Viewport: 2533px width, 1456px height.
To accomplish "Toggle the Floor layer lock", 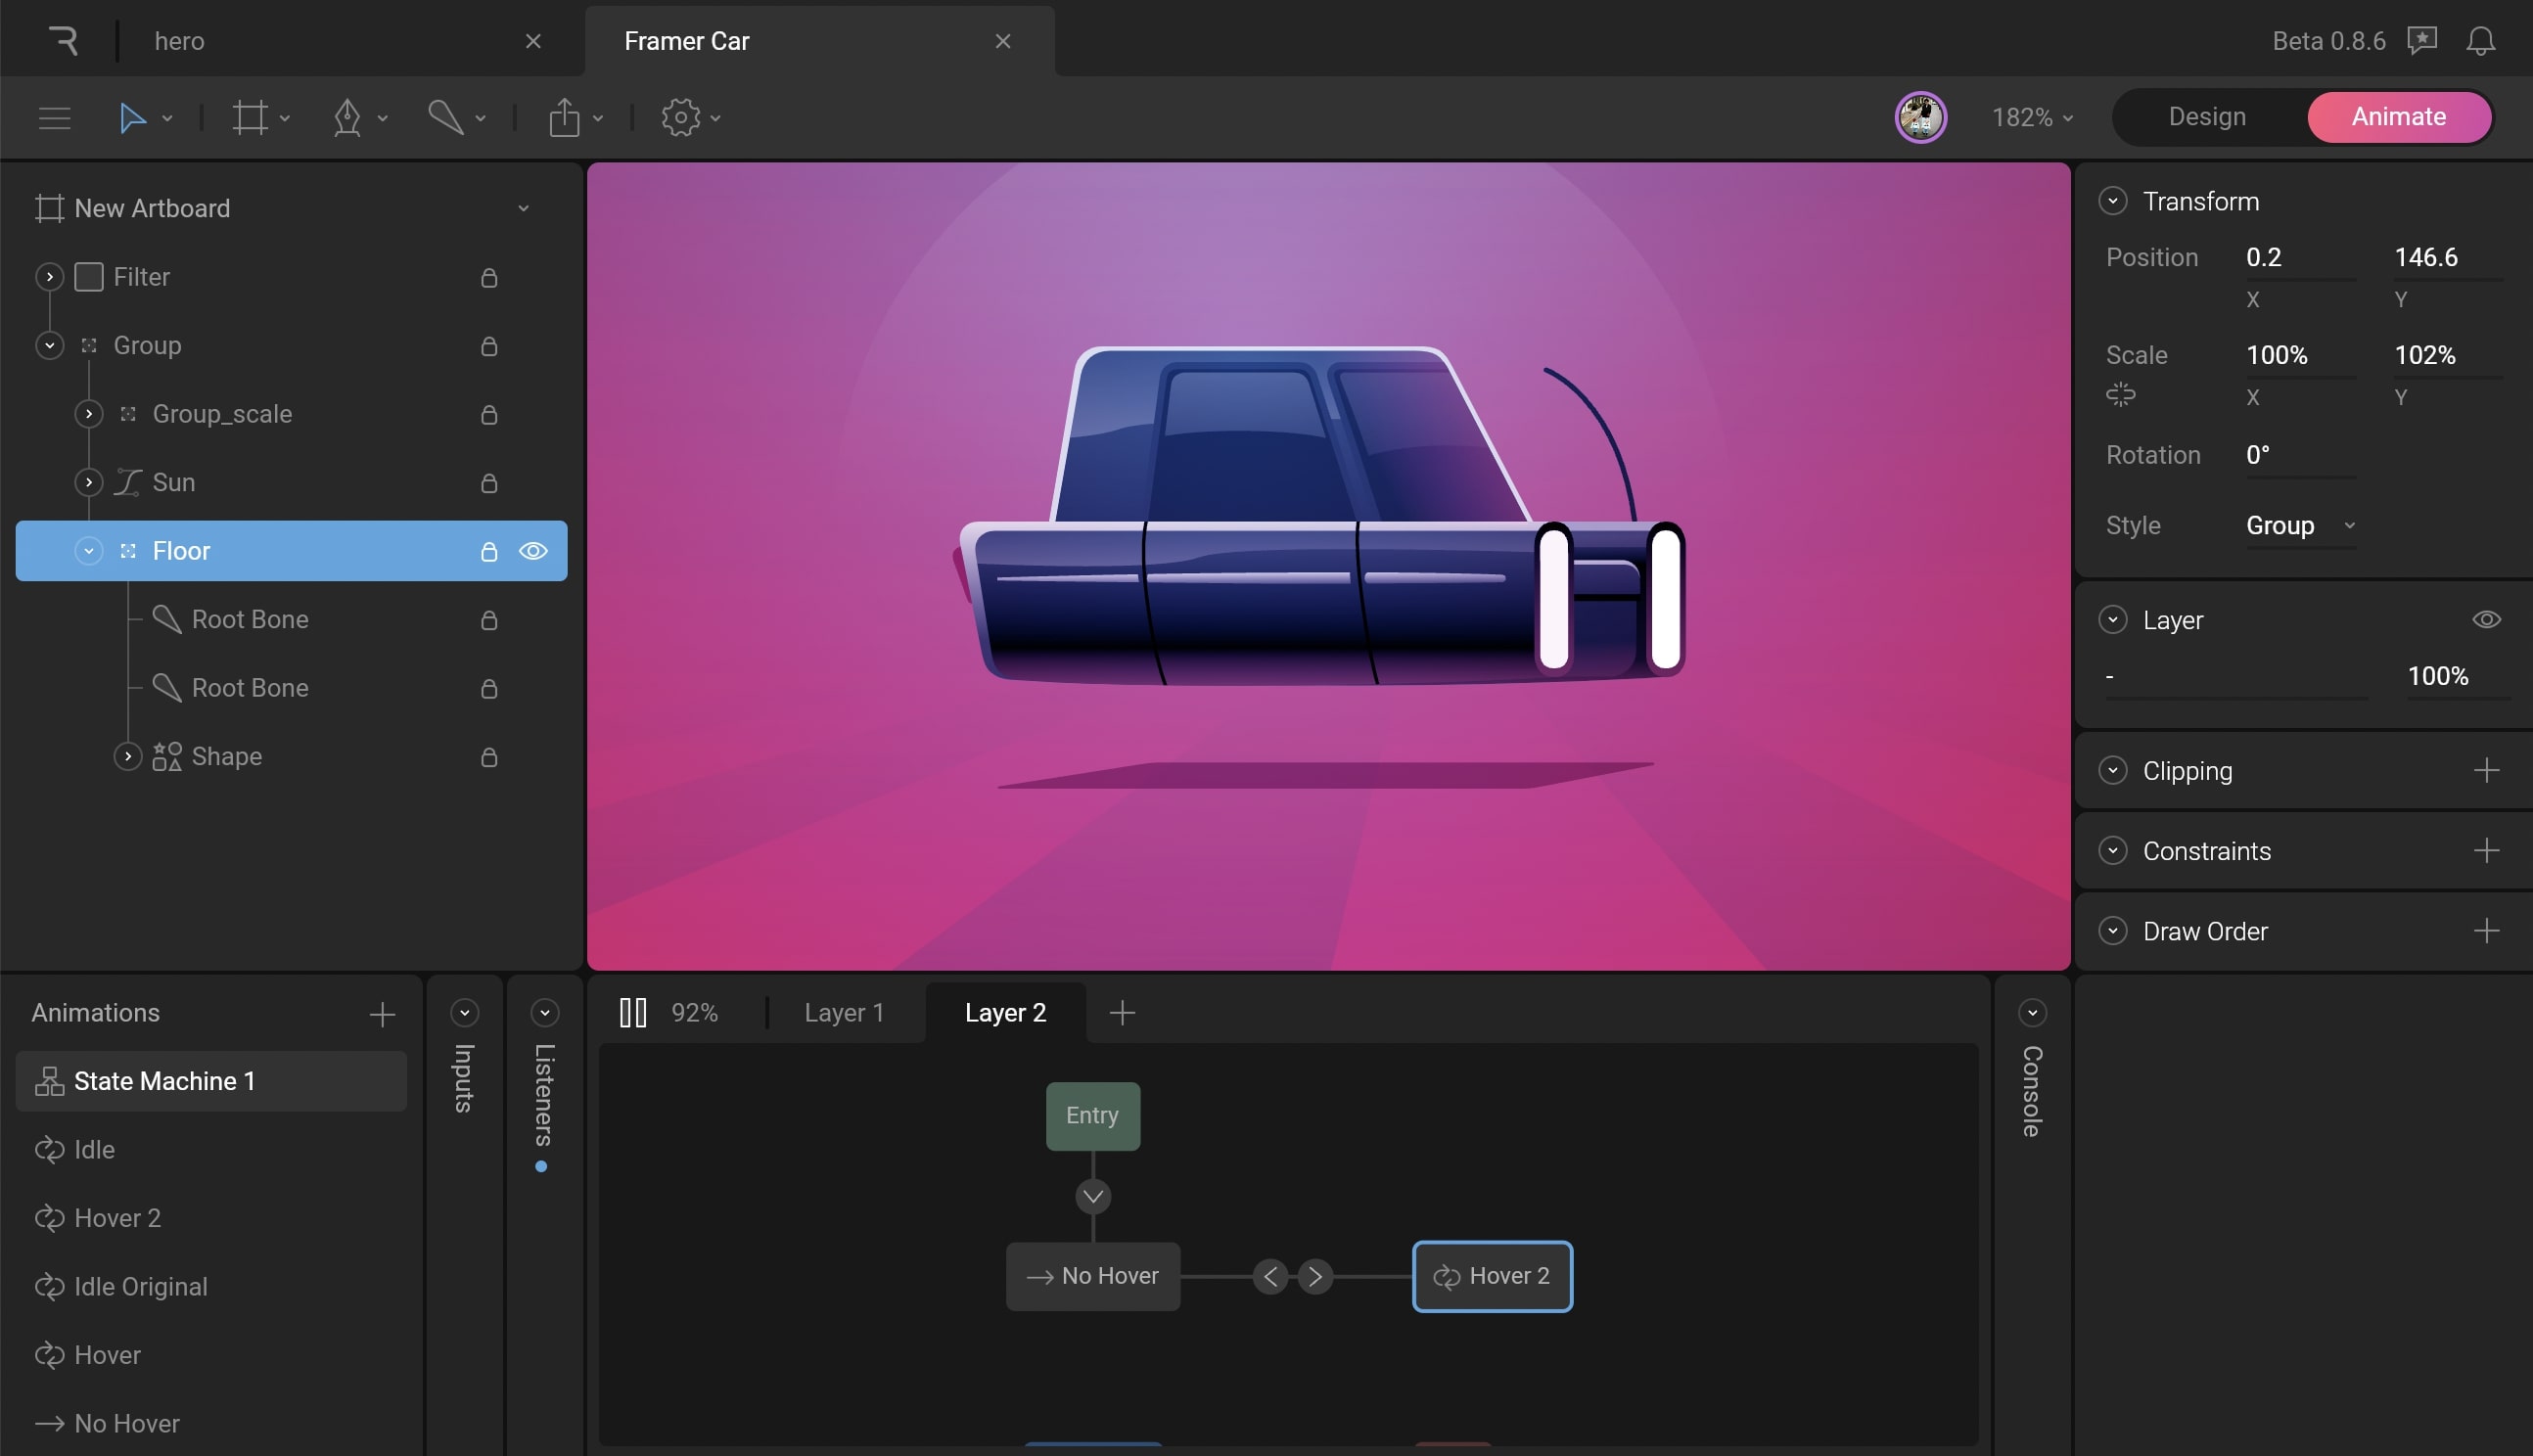I will 489,551.
